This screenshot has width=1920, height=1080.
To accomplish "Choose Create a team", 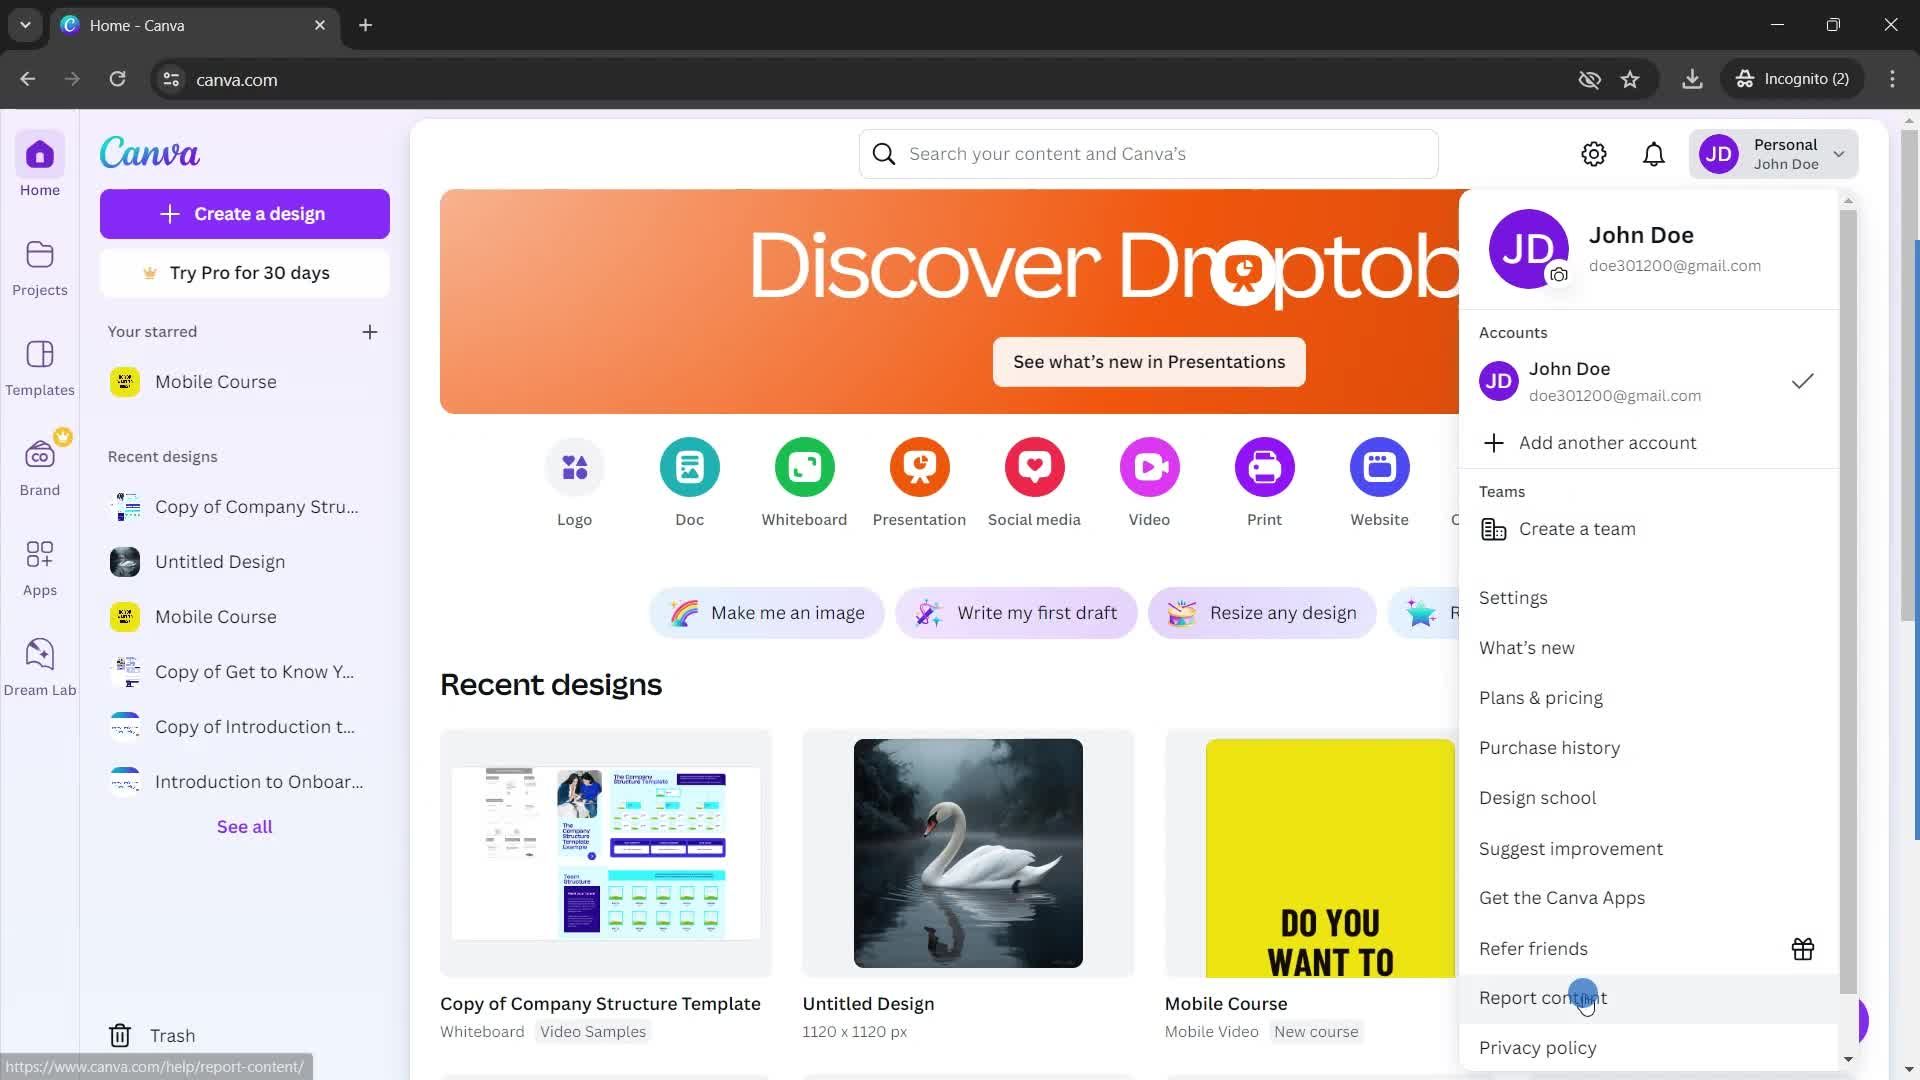I will click(1648, 529).
